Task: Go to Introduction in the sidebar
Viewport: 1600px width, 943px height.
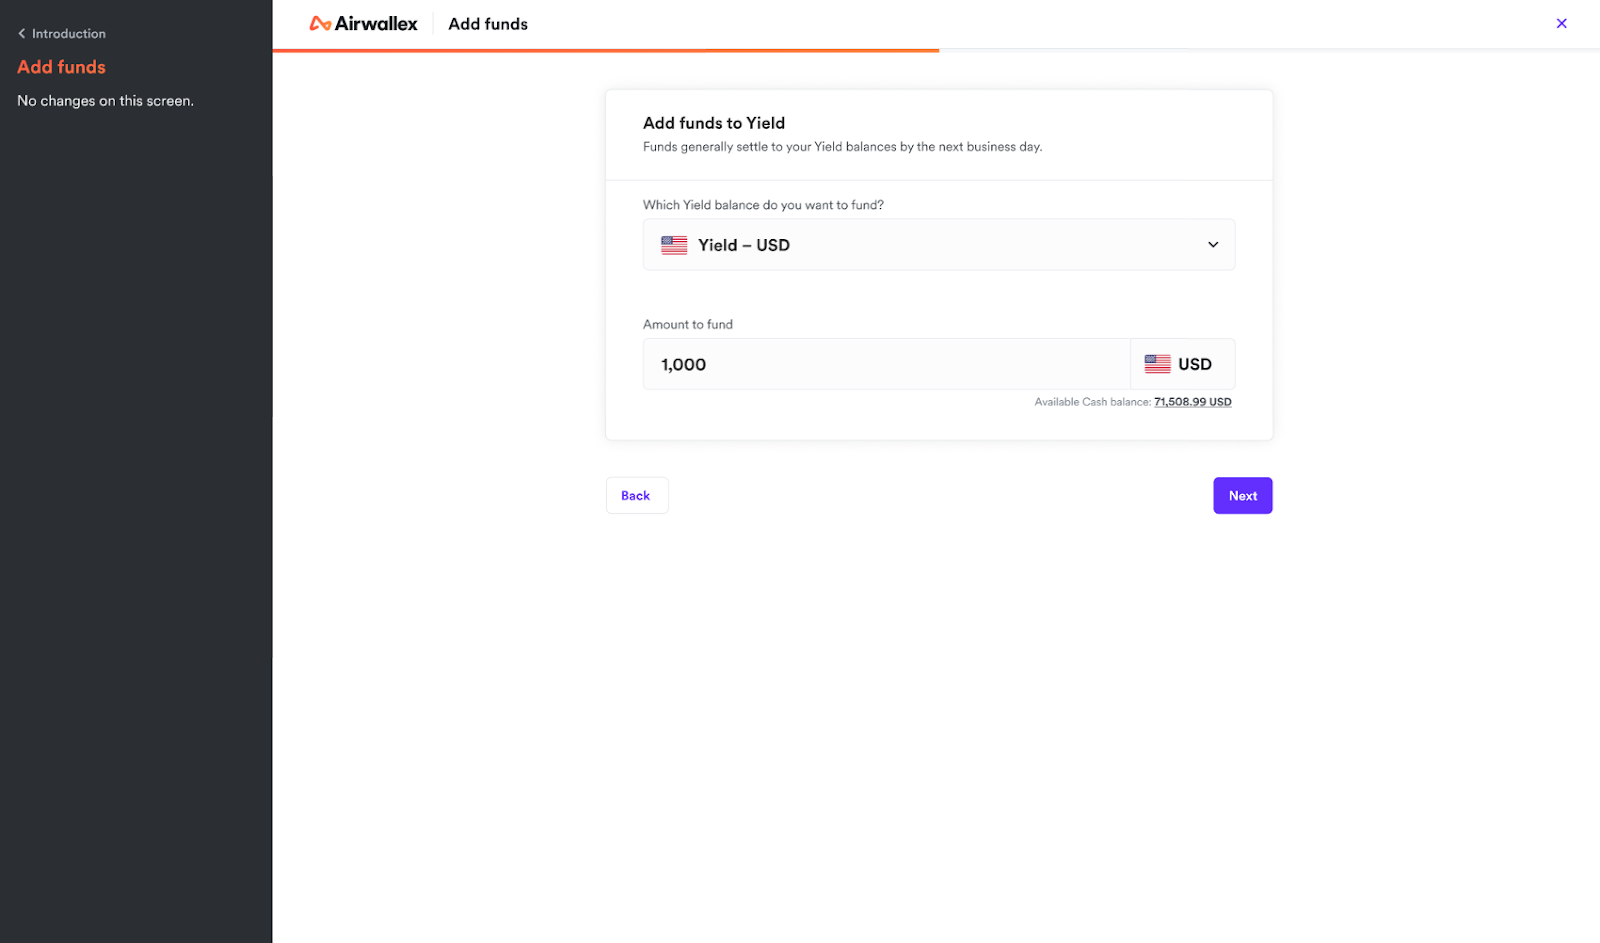Action: coord(68,34)
